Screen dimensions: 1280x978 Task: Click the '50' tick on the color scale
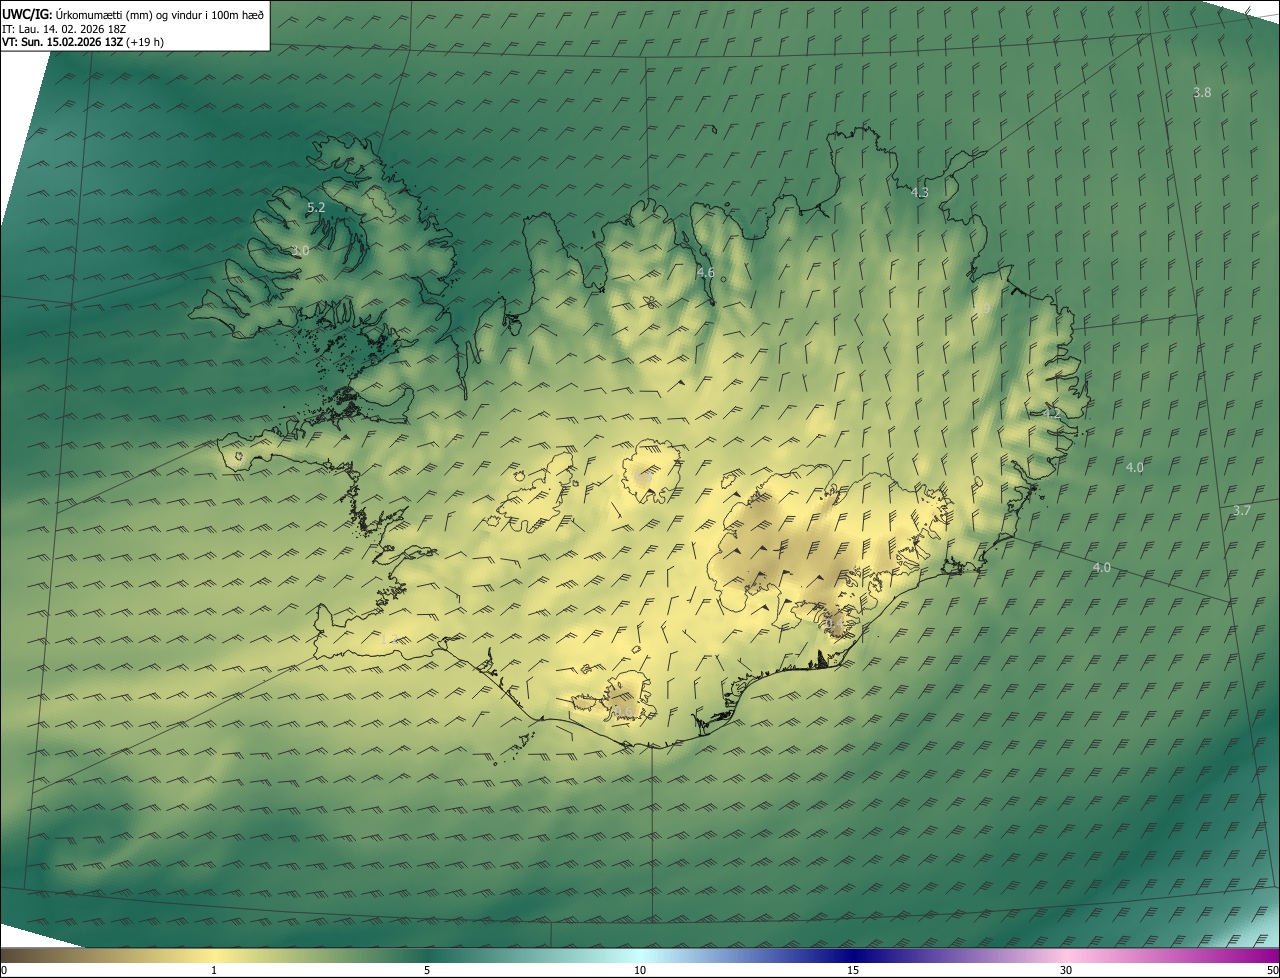[1272, 971]
